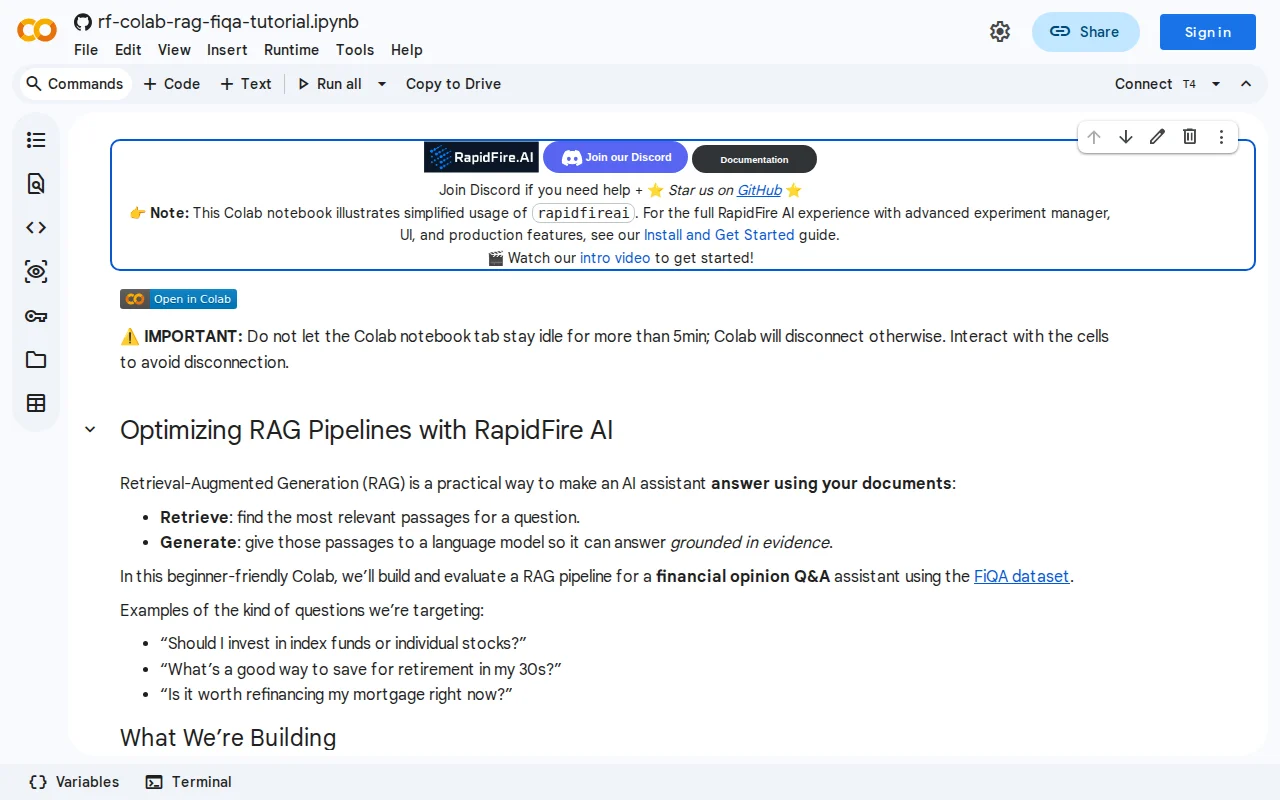Click the rapidfireai inline code text

[x=584, y=213]
